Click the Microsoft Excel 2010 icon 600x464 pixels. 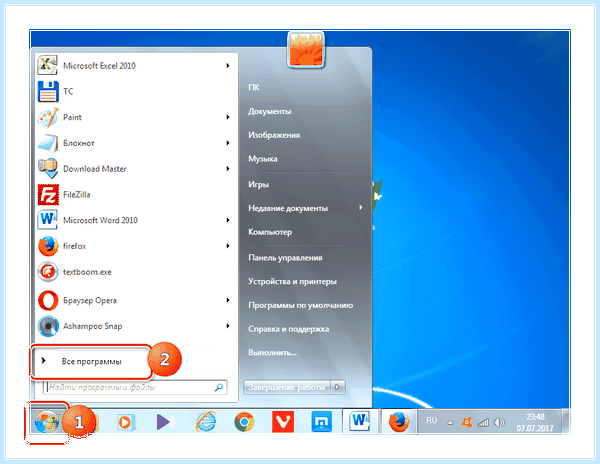click(x=47, y=65)
